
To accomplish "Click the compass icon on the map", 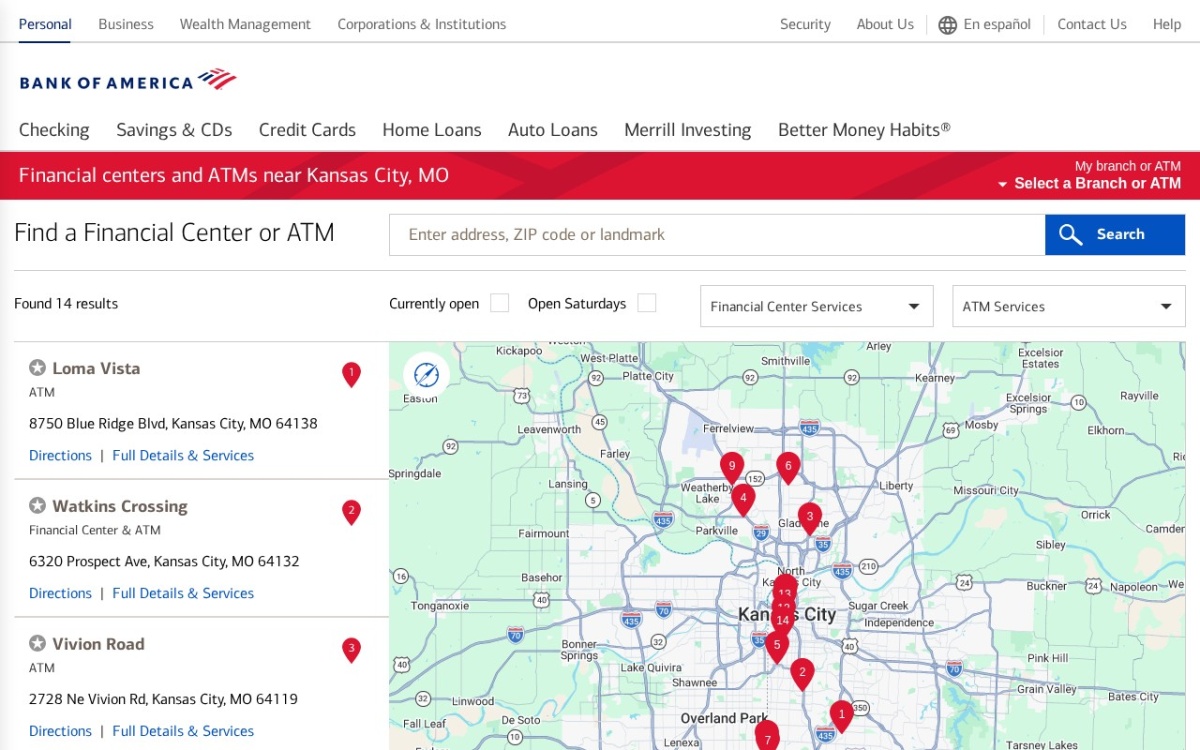I will pyautogui.click(x=426, y=375).
